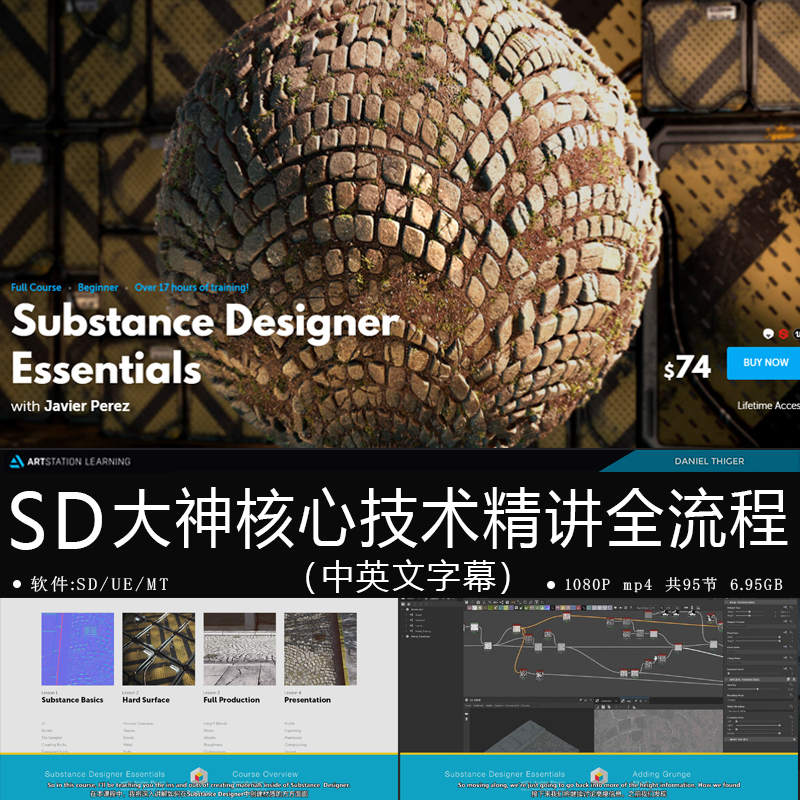The width and height of the screenshot is (800, 800).
Task: Expand the SPECIFIC PARAMETERS section
Action: click(727, 679)
